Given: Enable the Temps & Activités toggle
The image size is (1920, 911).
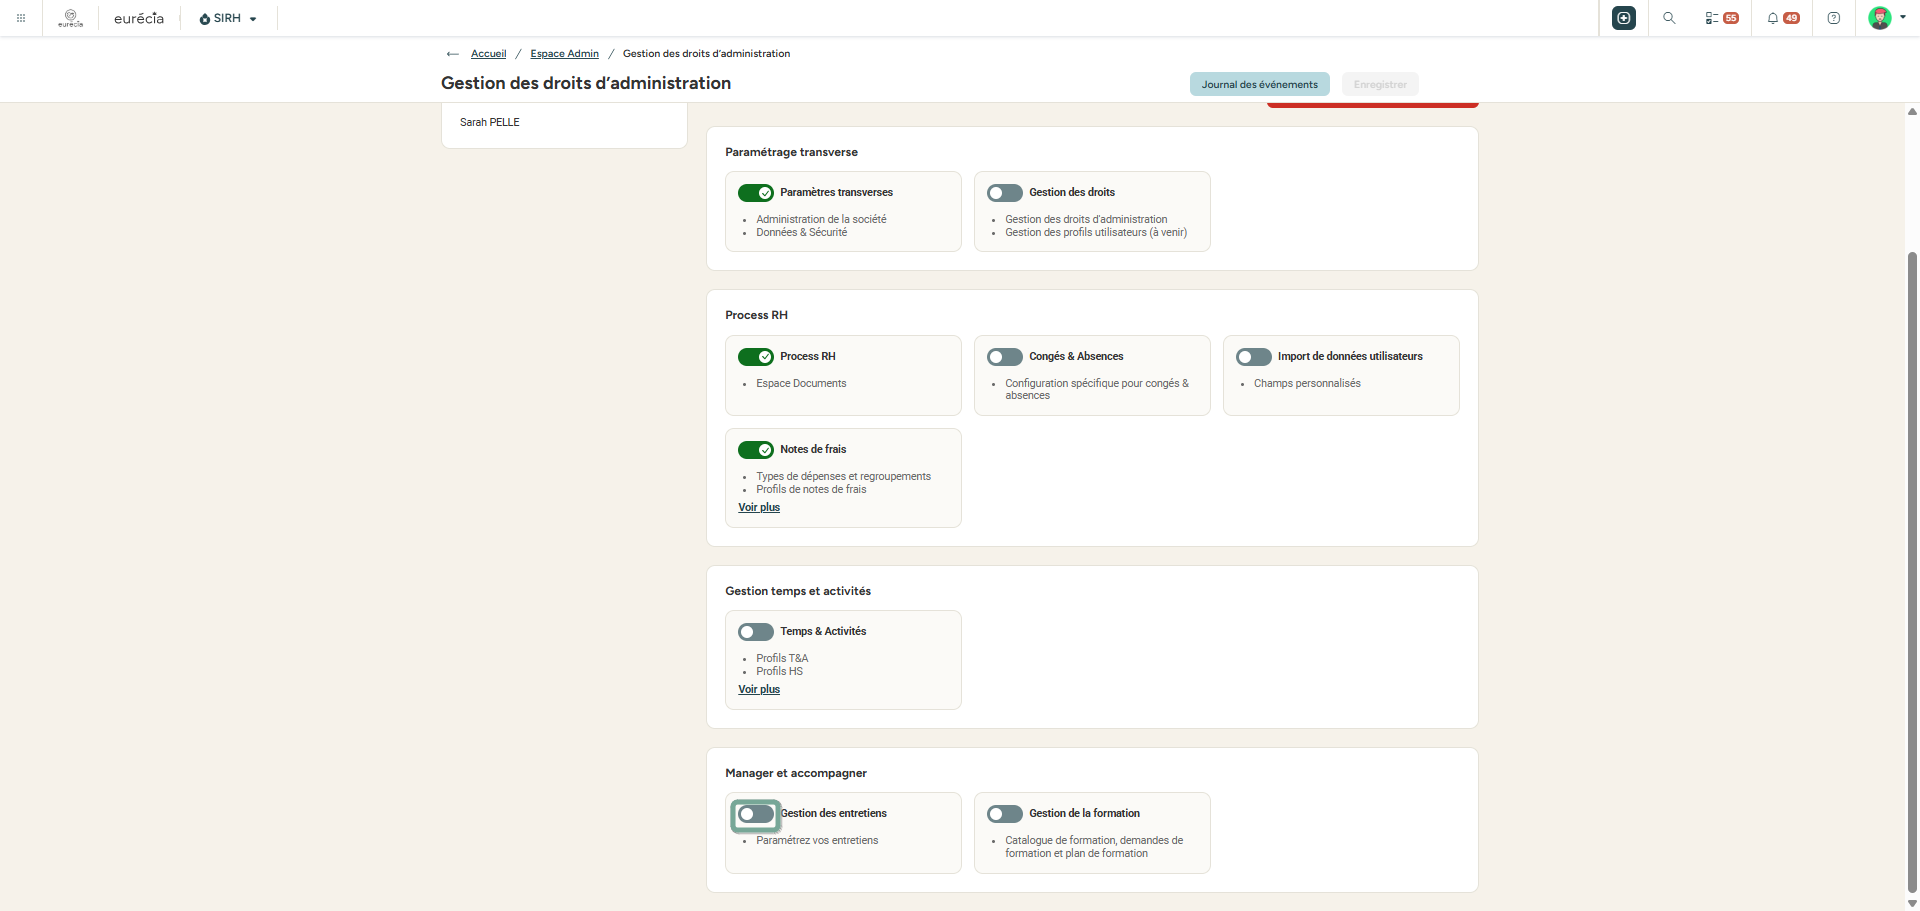Looking at the screenshot, I should tap(756, 632).
